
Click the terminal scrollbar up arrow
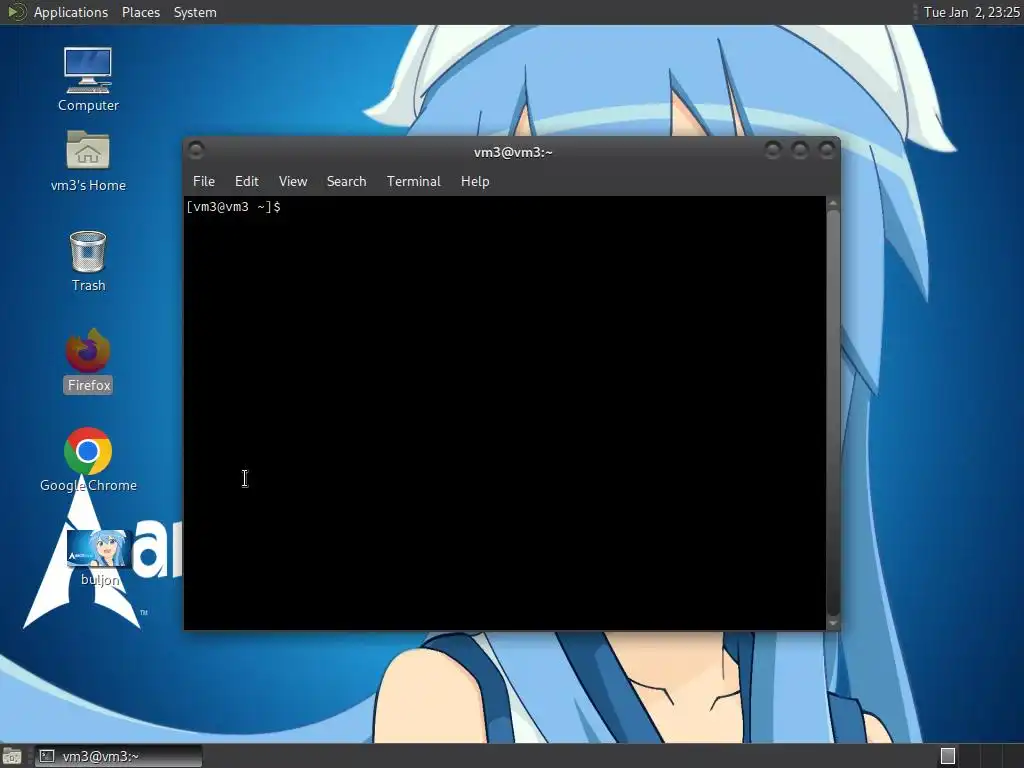point(833,203)
